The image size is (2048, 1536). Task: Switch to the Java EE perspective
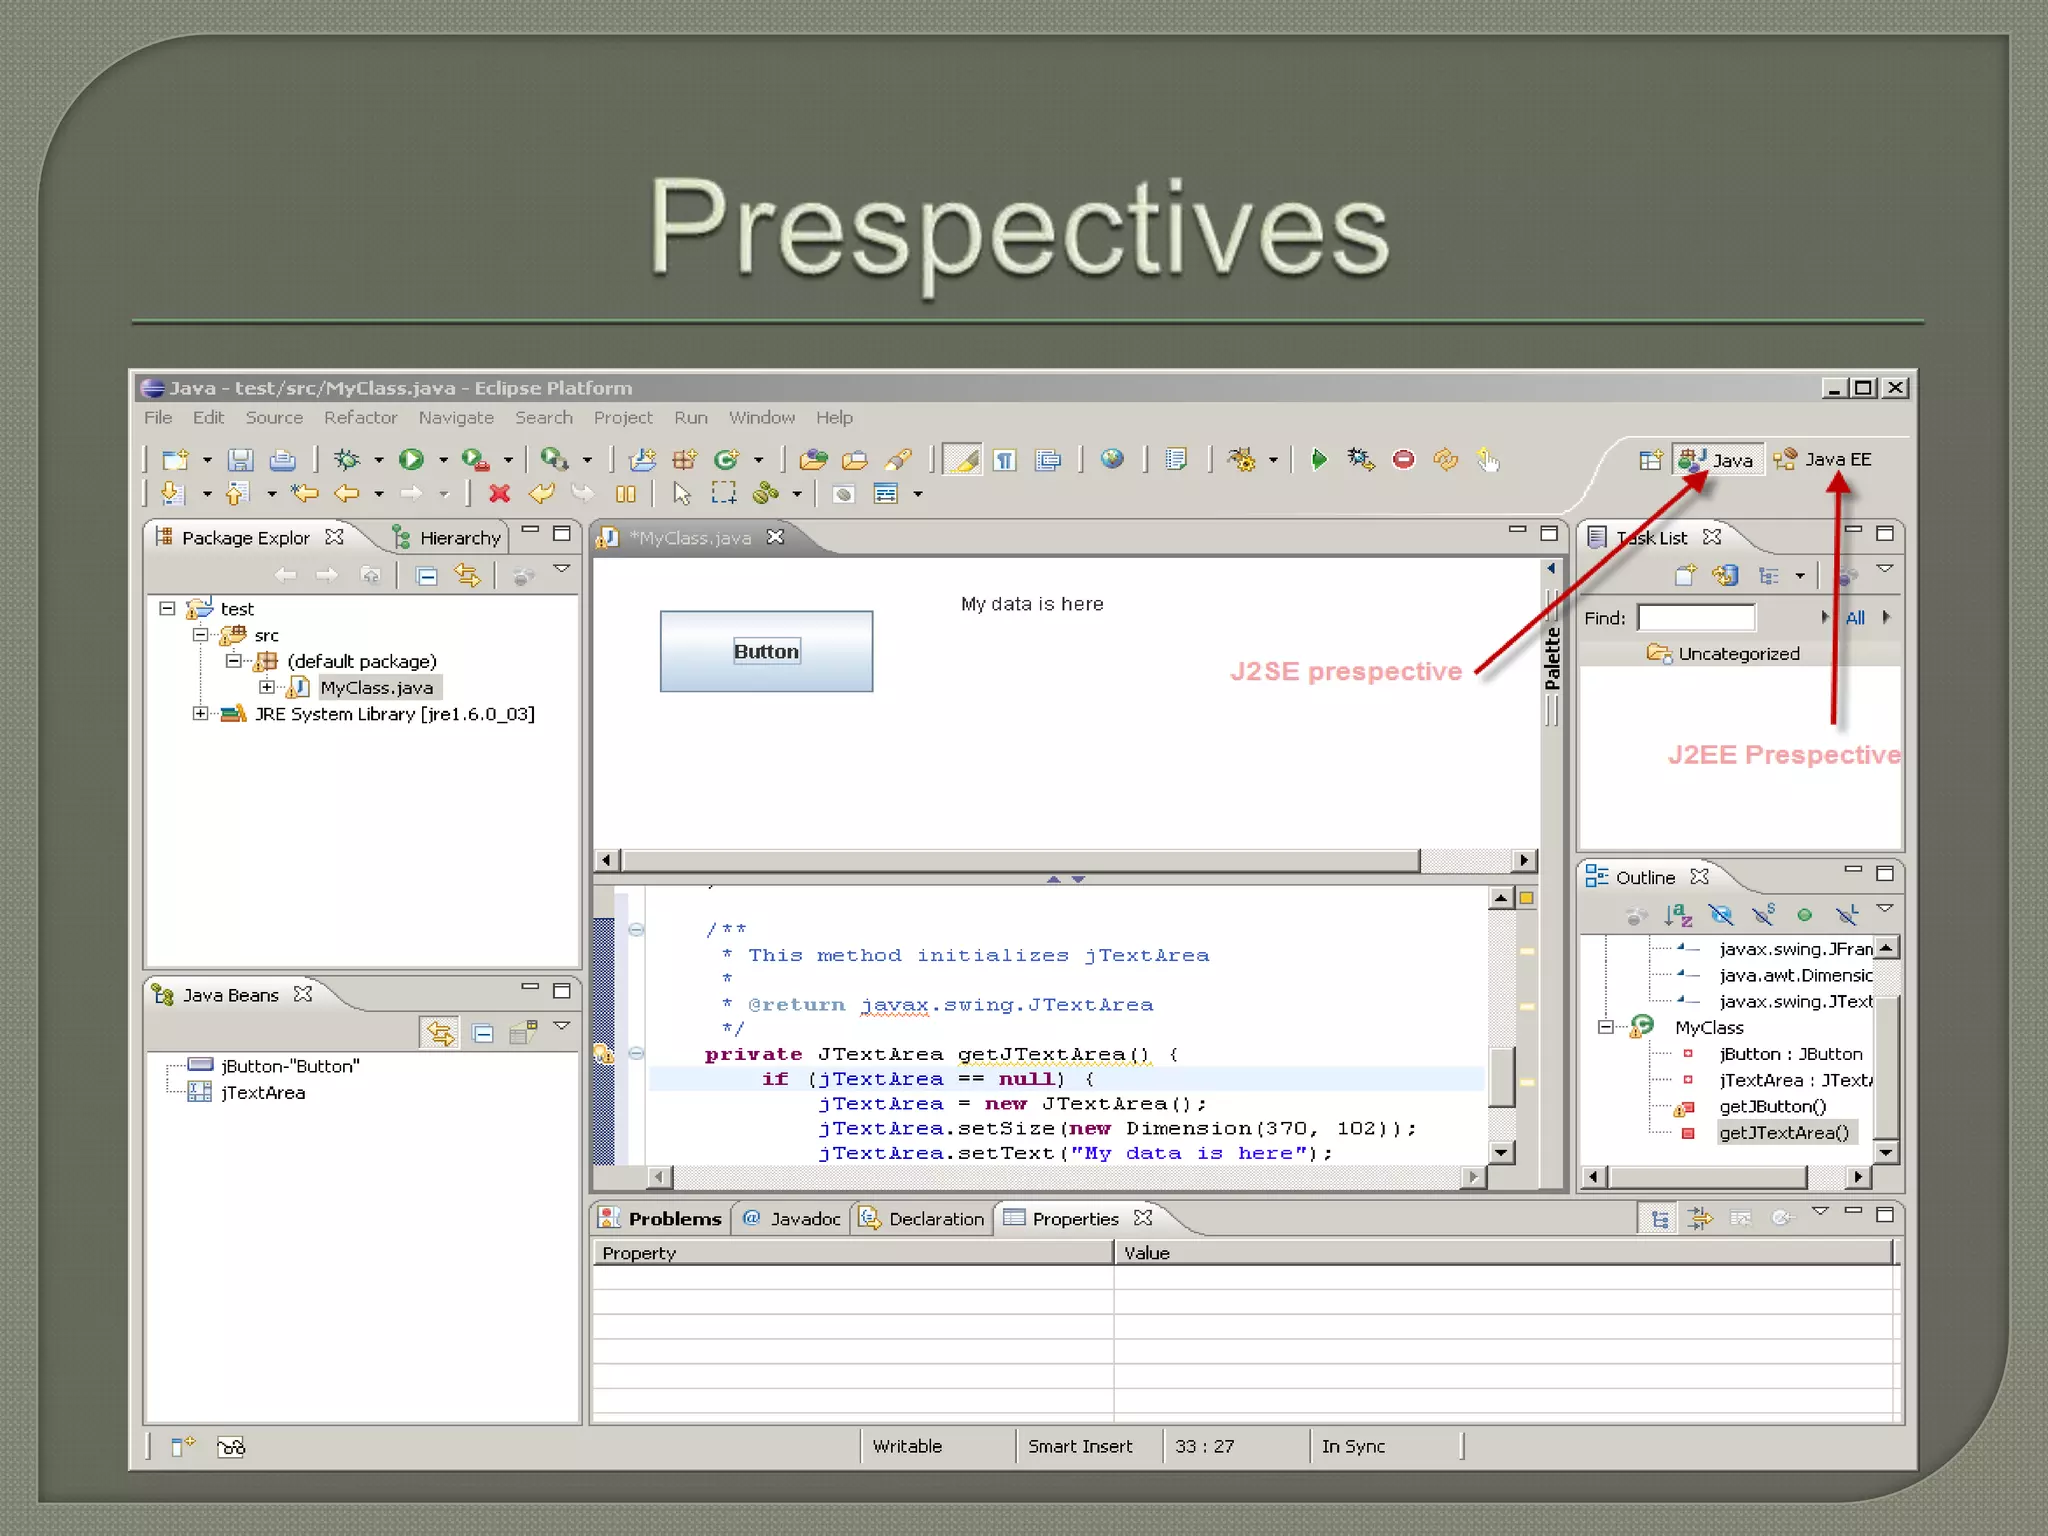click(x=1824, y=460)
